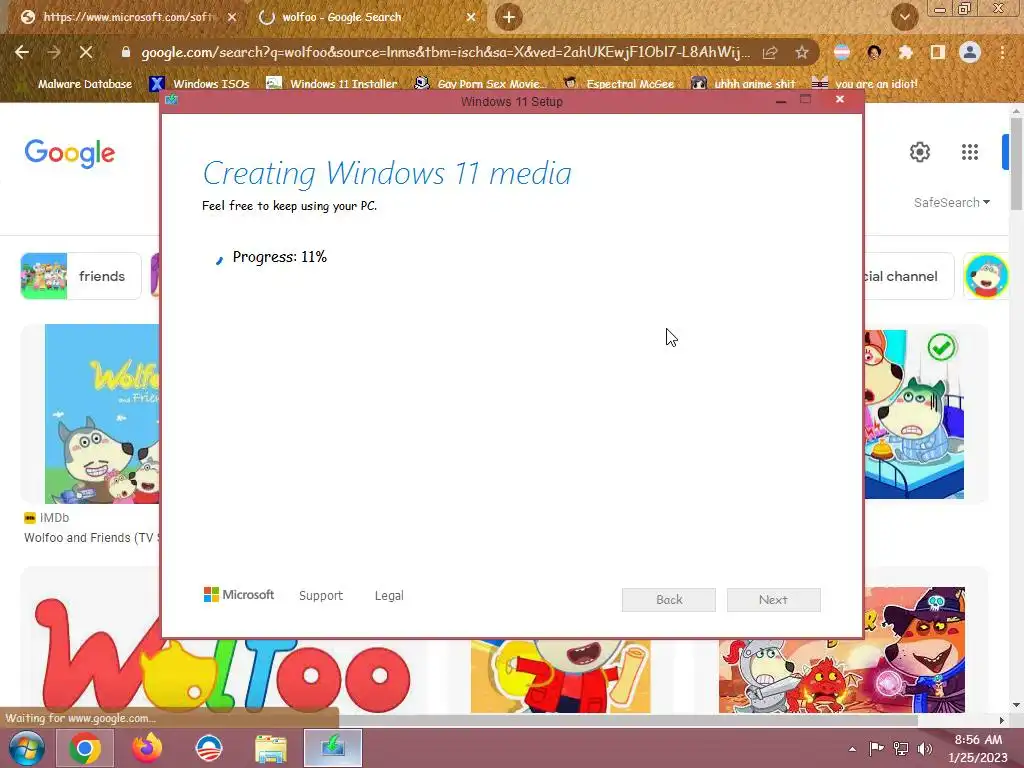Open the Windows Start button

[26, 748]
